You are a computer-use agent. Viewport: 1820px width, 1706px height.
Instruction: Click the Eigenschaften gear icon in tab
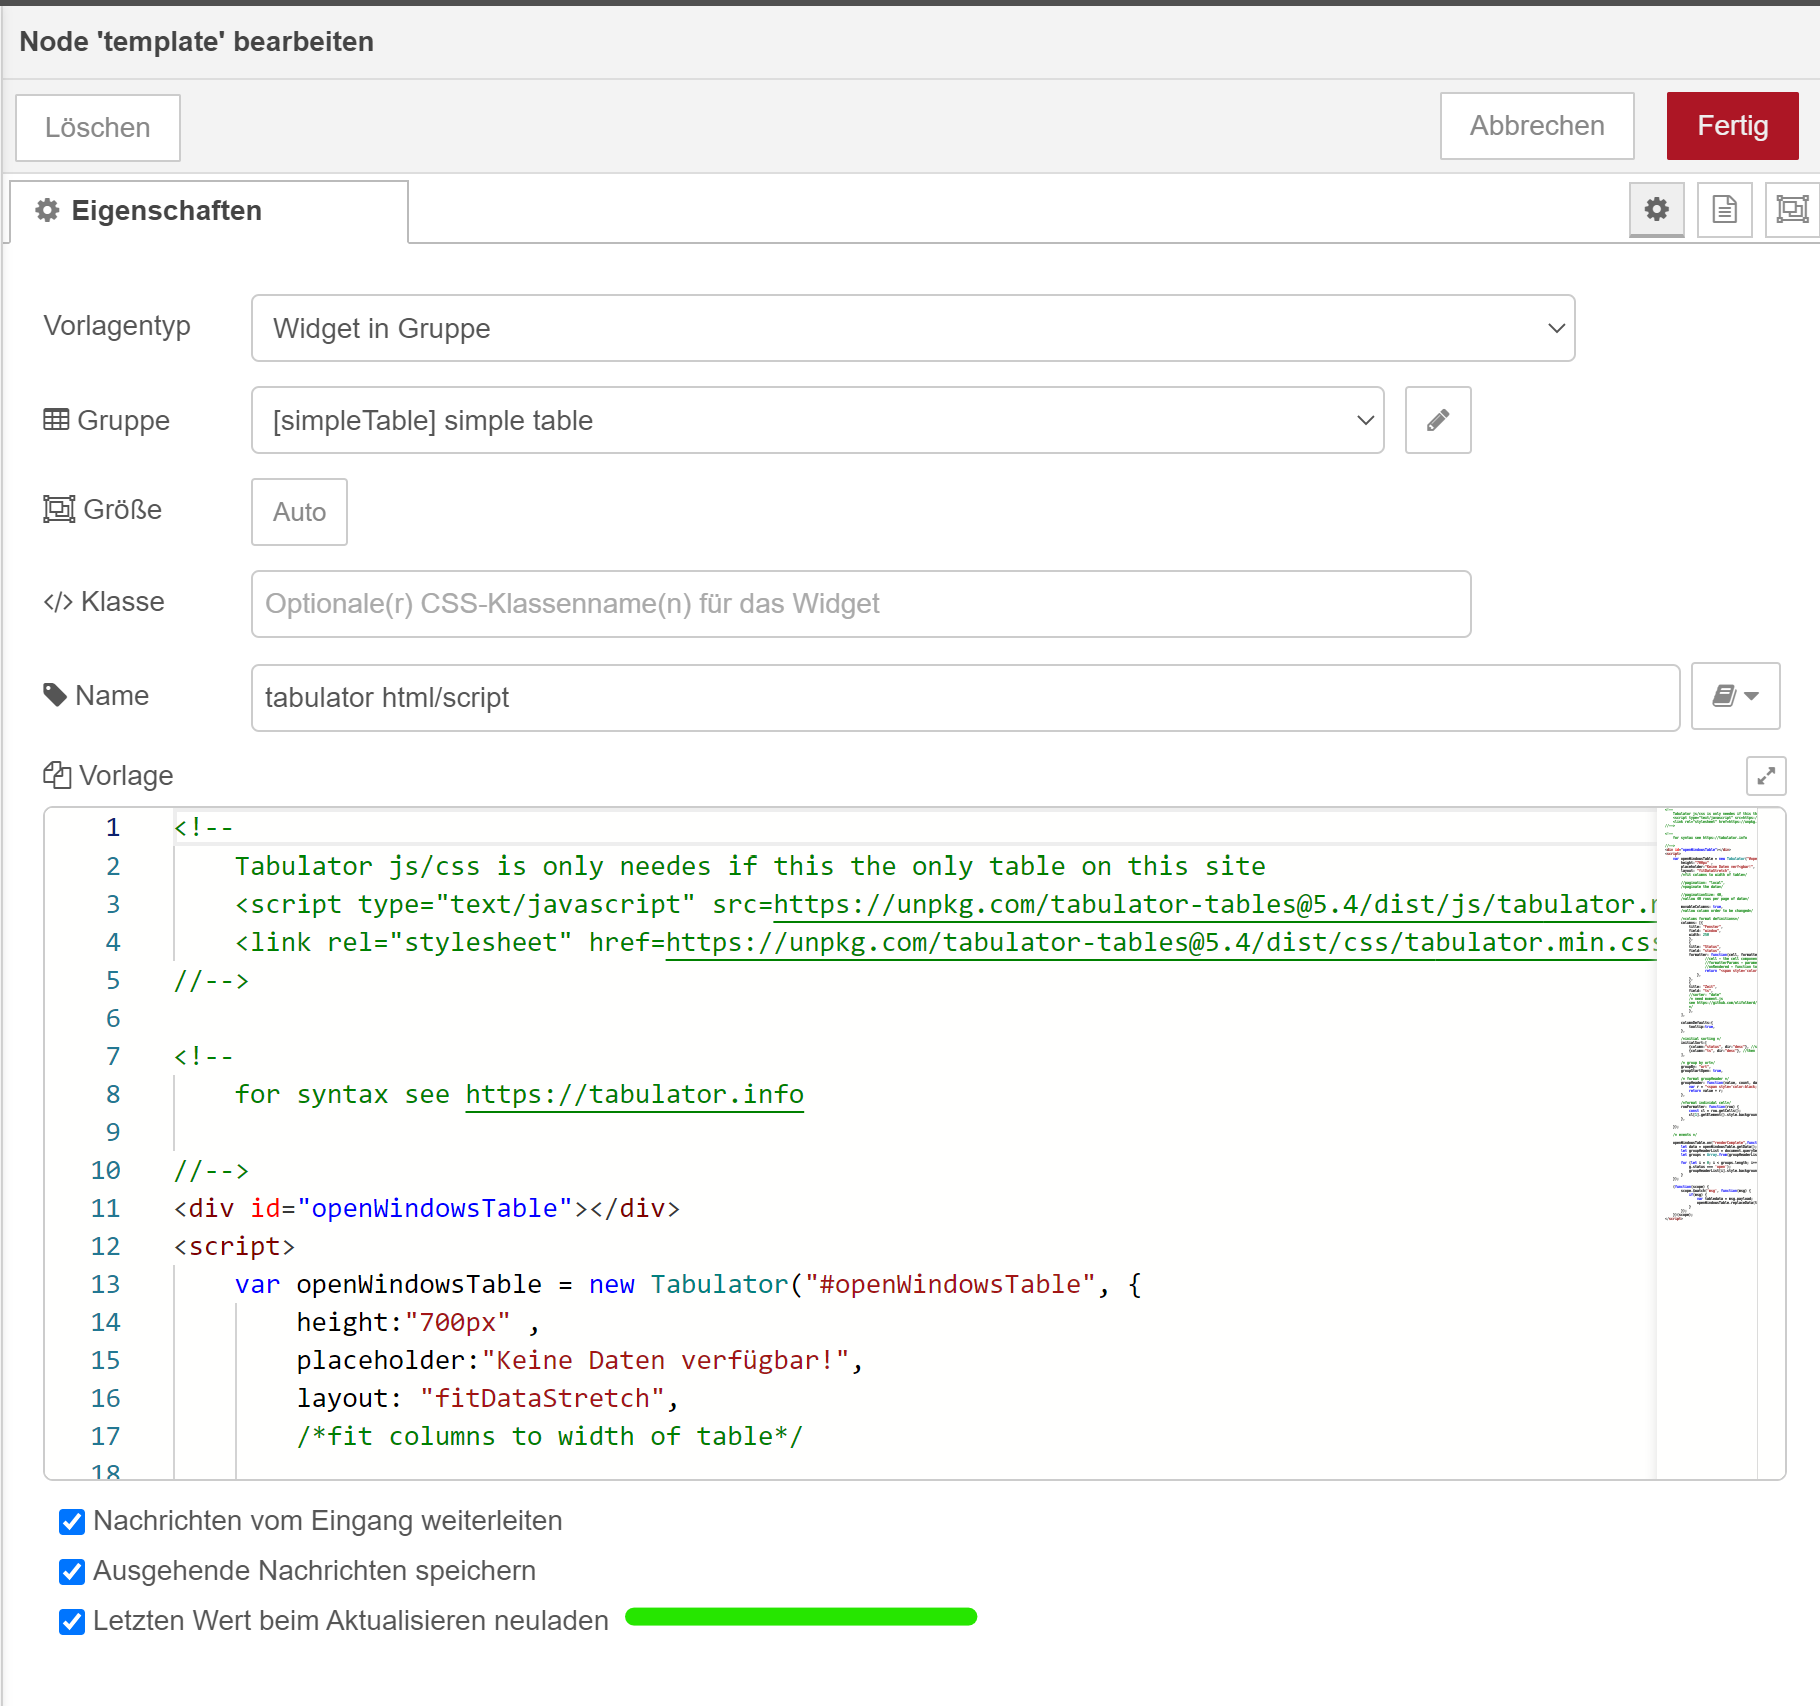(47, 210)
